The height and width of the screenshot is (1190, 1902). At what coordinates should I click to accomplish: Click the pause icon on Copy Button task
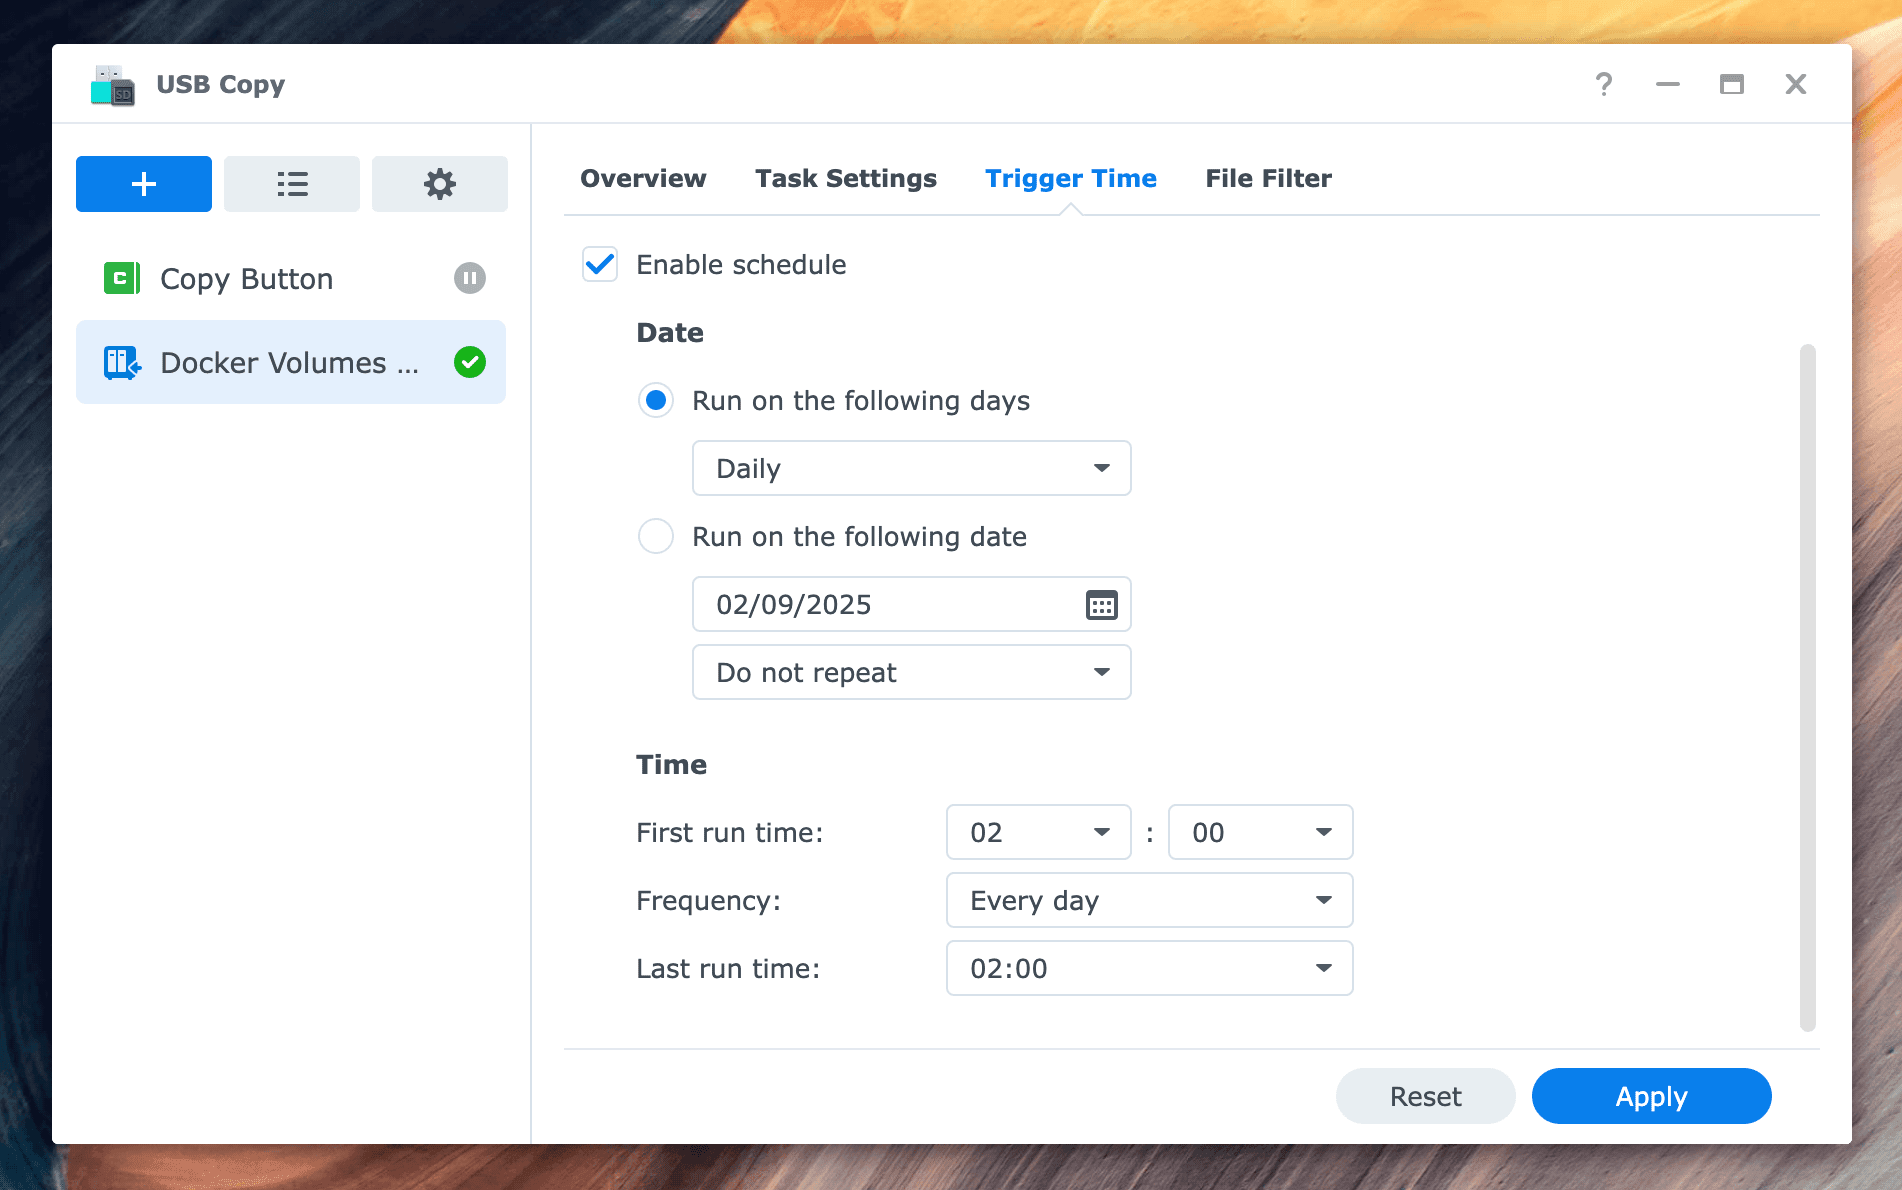(x=469, y=278)
